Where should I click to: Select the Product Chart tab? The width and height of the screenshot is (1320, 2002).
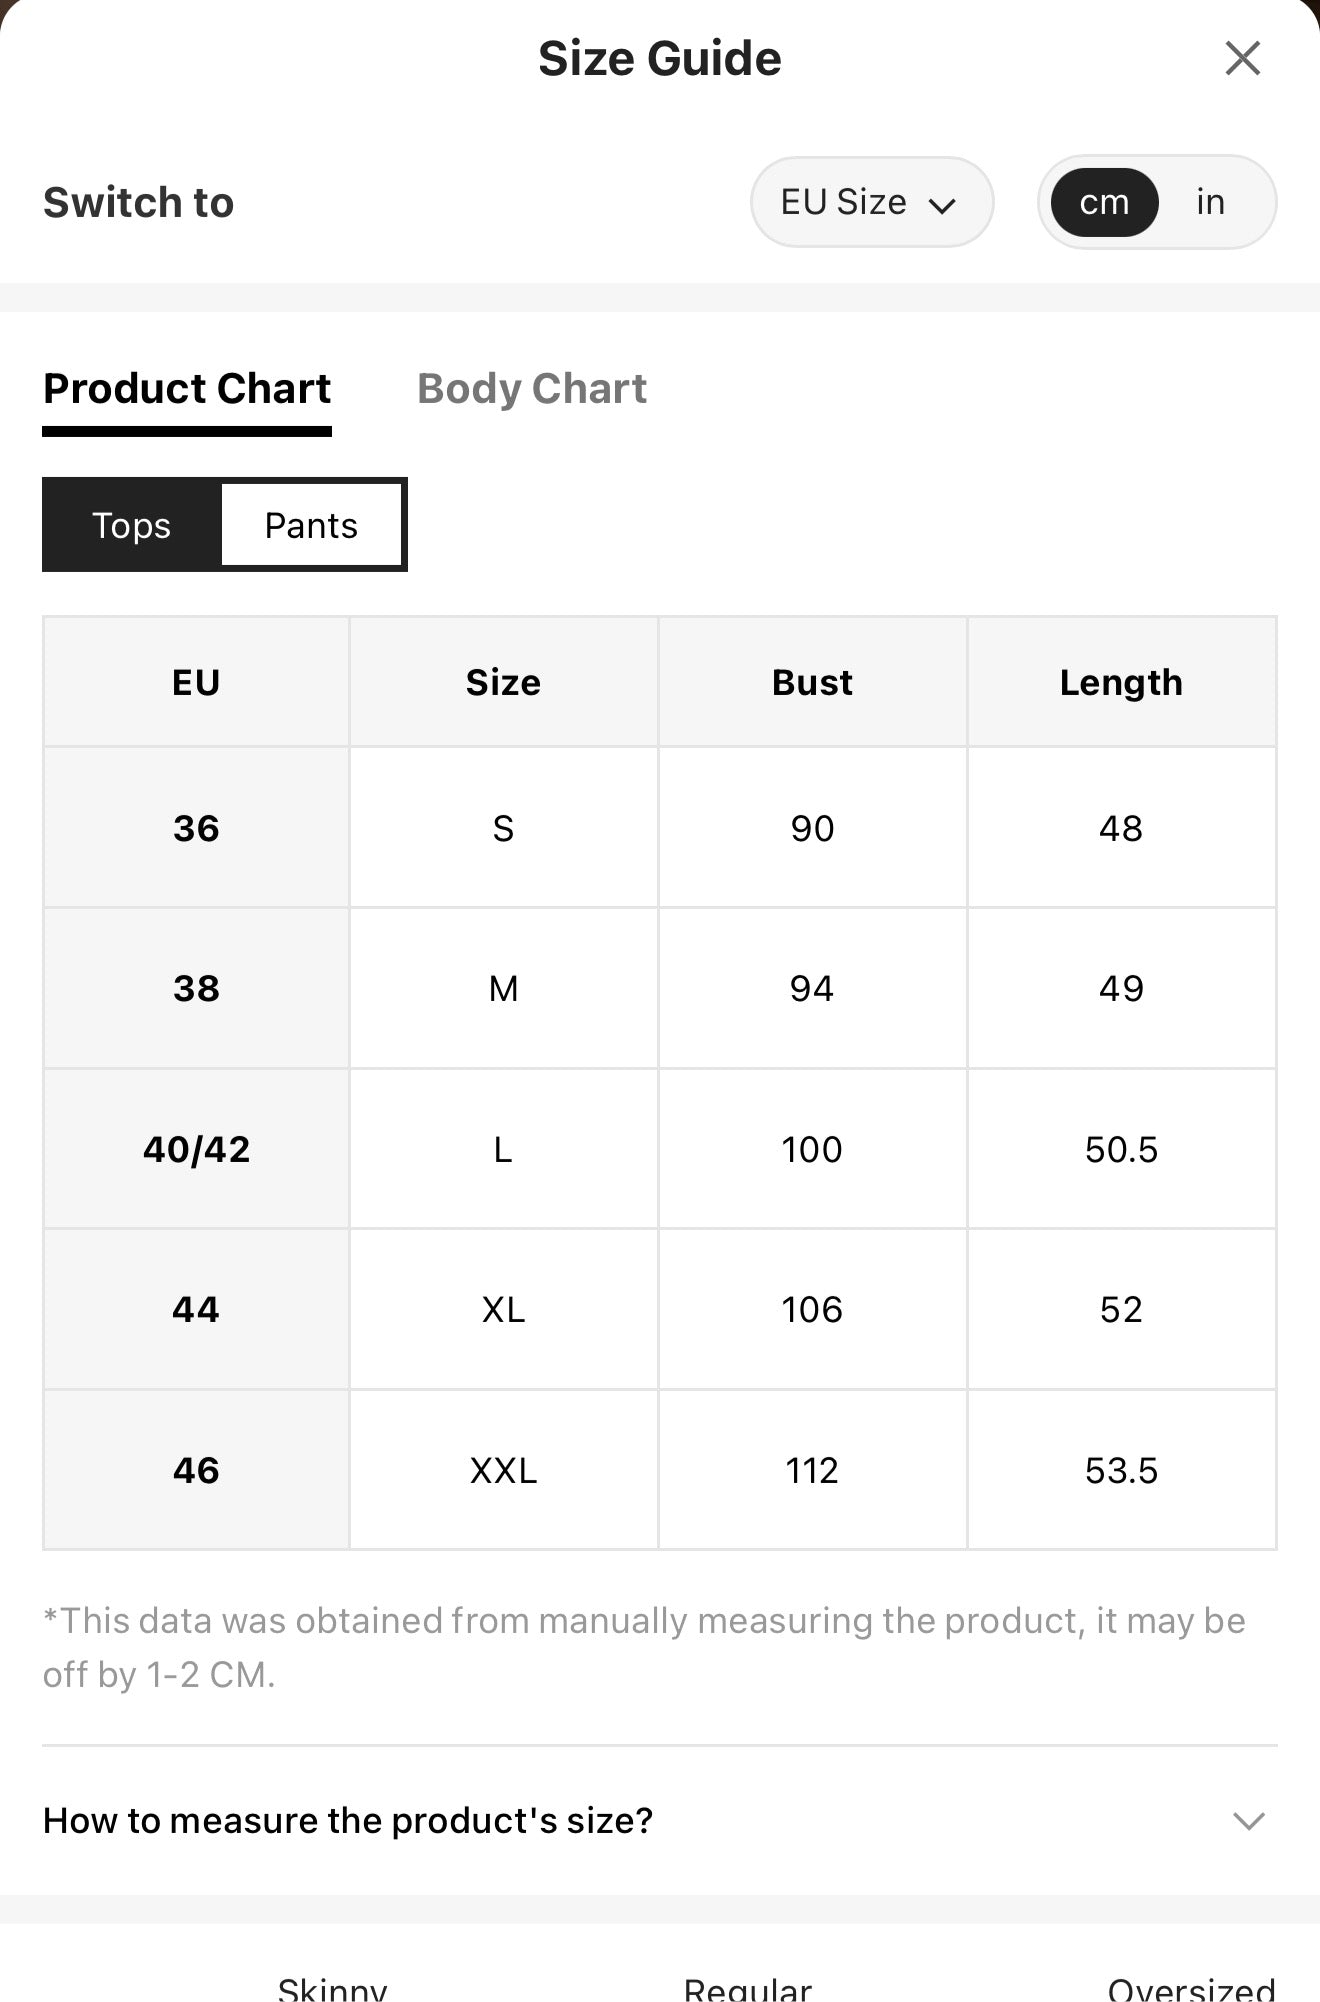187,388
